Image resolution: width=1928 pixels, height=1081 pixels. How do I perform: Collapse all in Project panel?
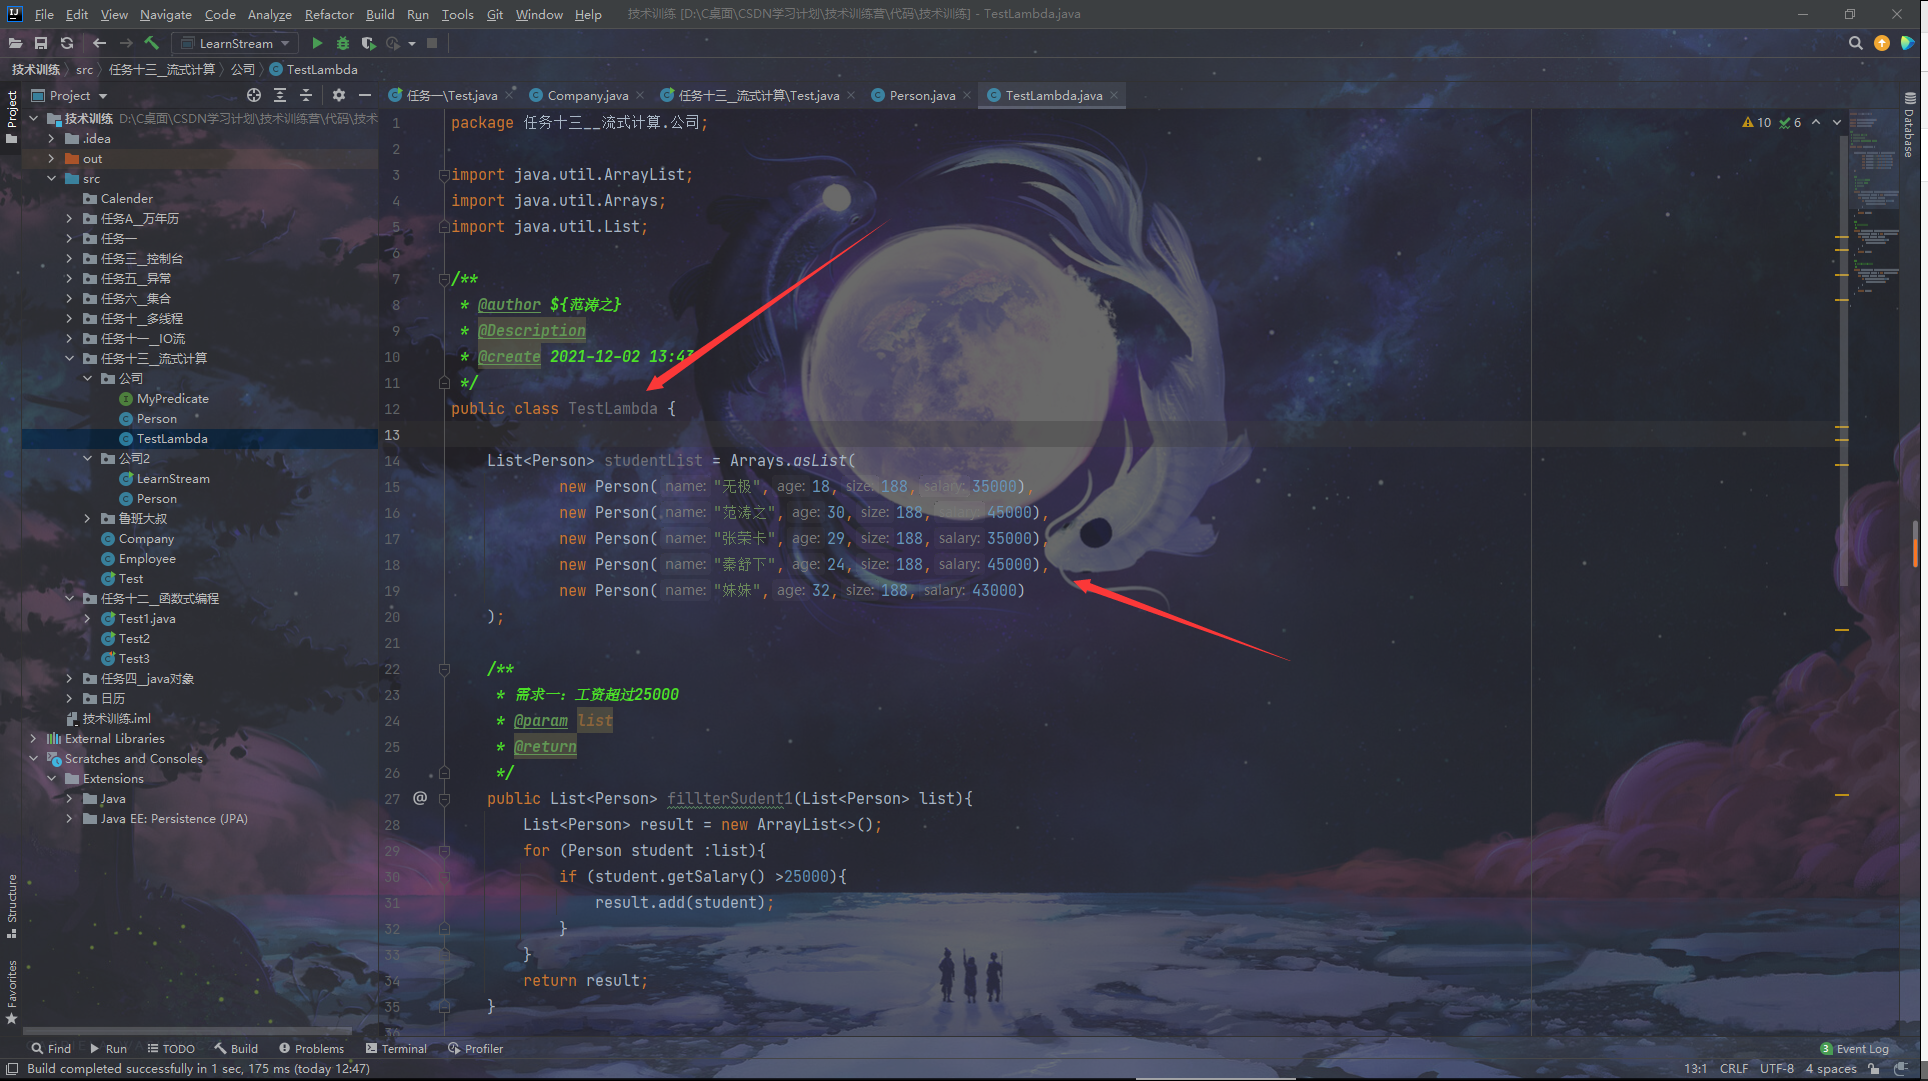click(x=306, y=95)
